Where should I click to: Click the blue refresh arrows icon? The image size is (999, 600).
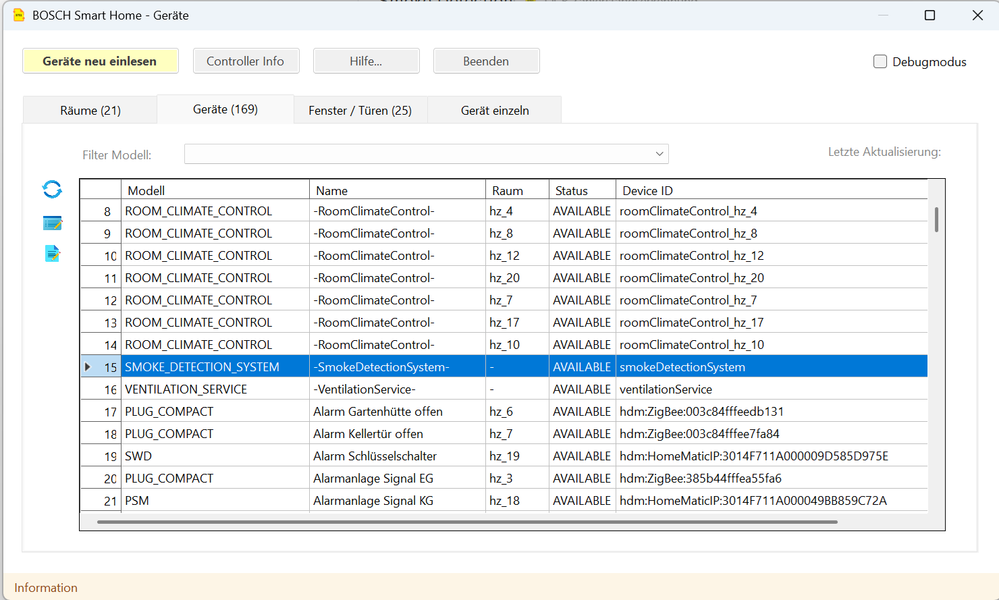point(52,189)
